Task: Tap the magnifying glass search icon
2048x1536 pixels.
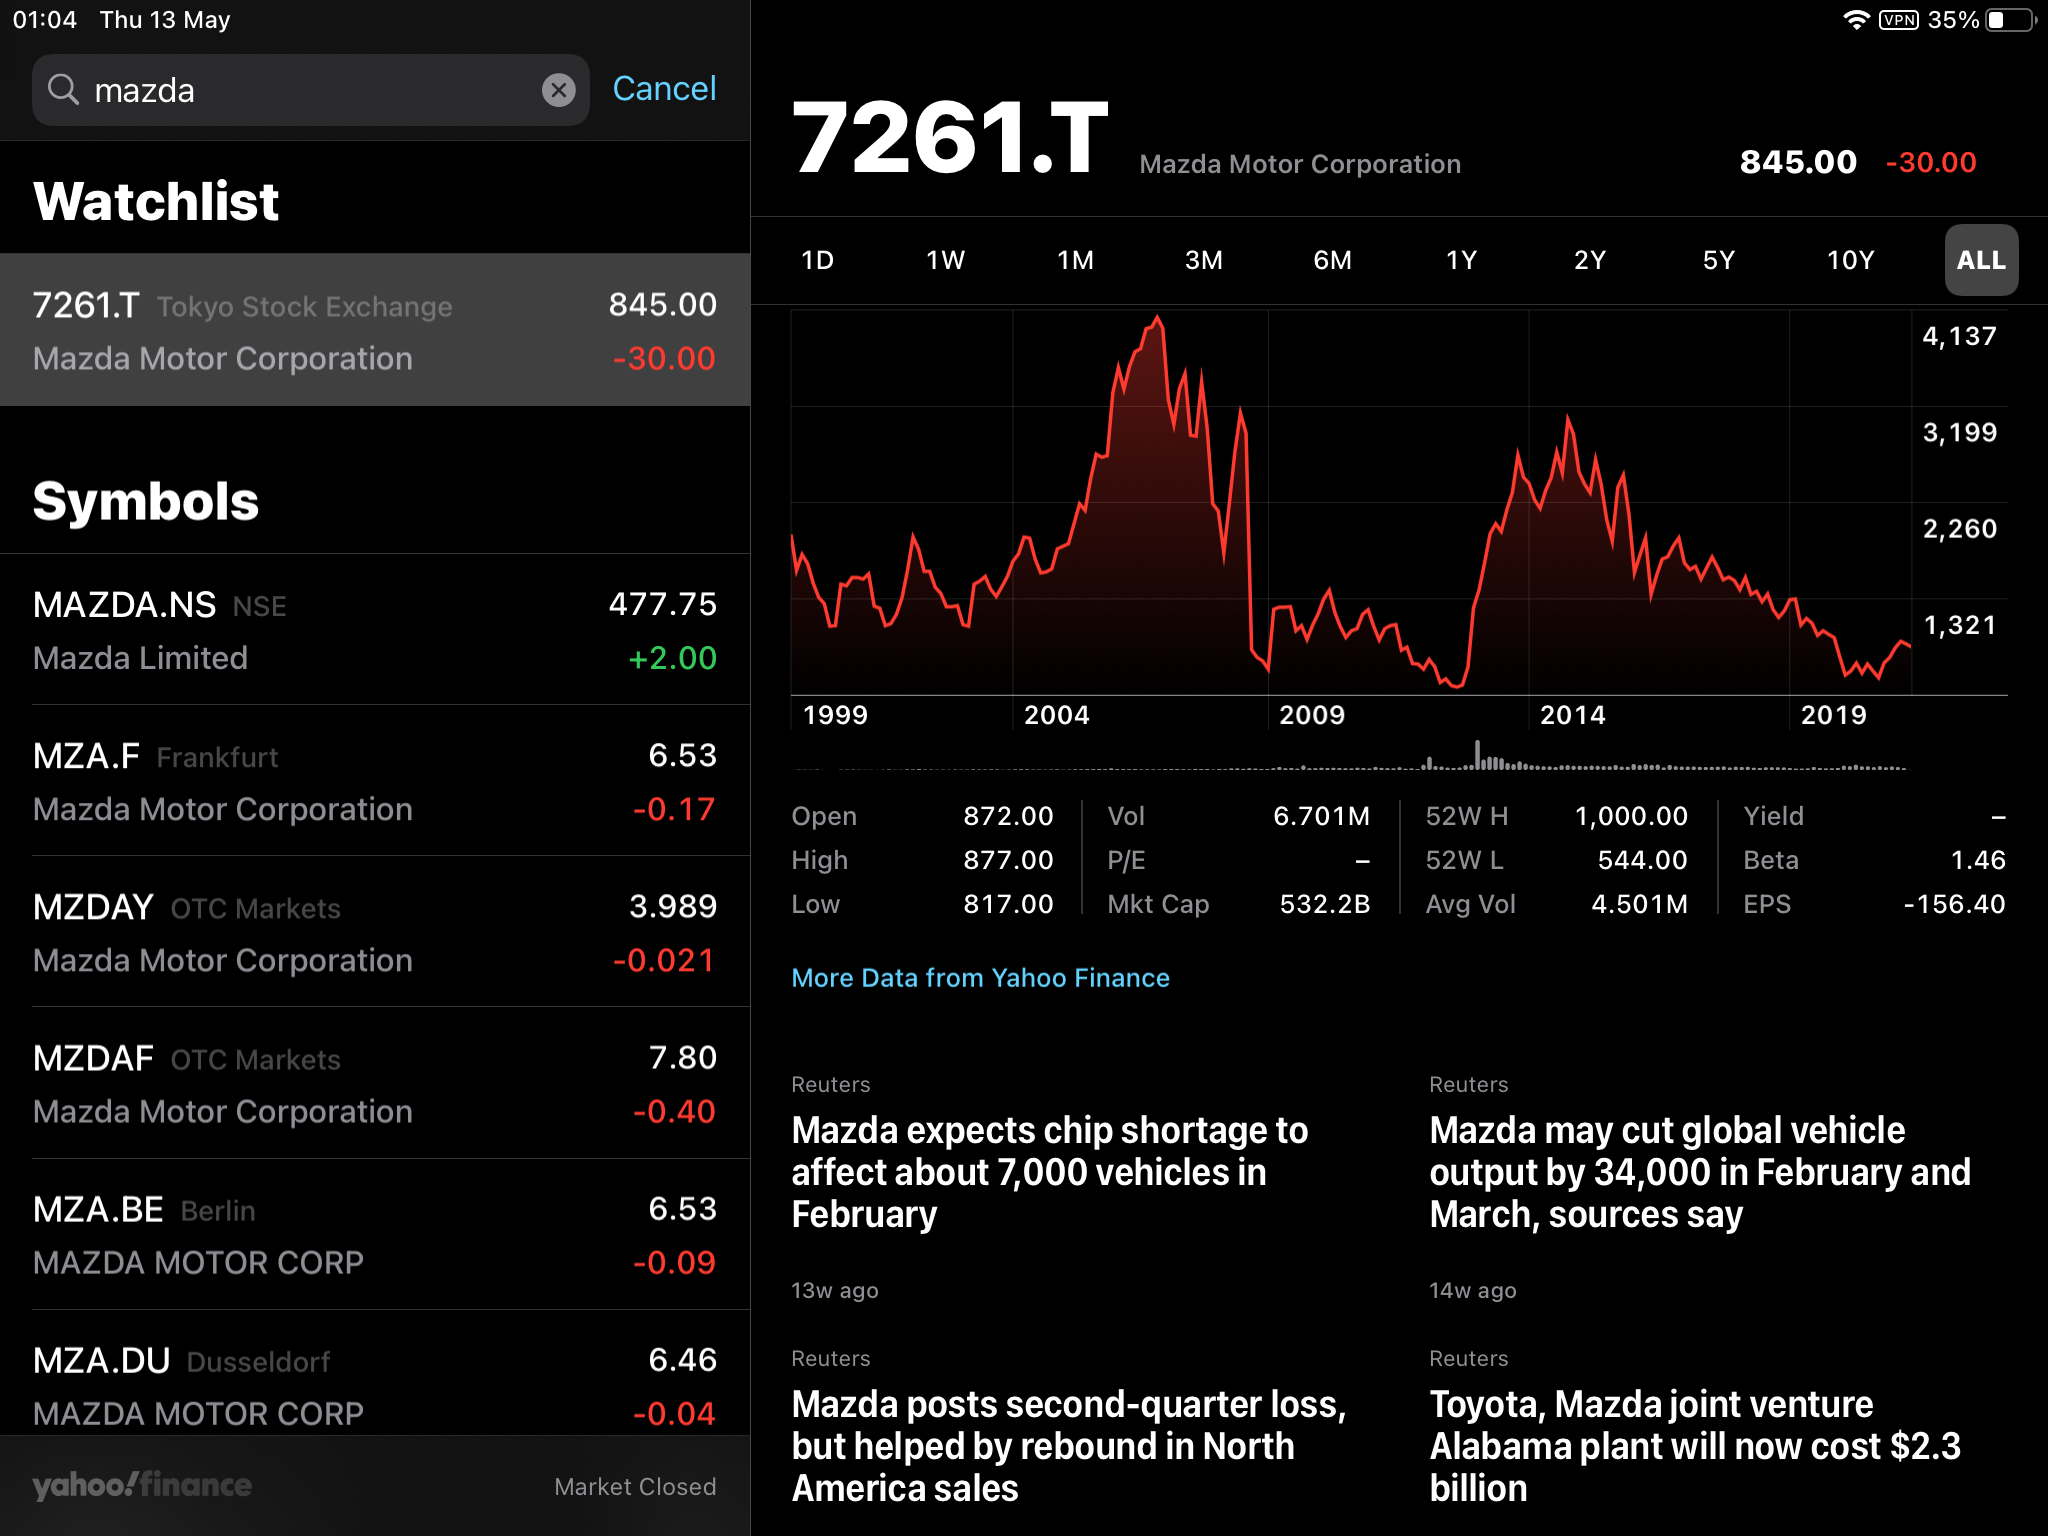Action: pos(63,89)
